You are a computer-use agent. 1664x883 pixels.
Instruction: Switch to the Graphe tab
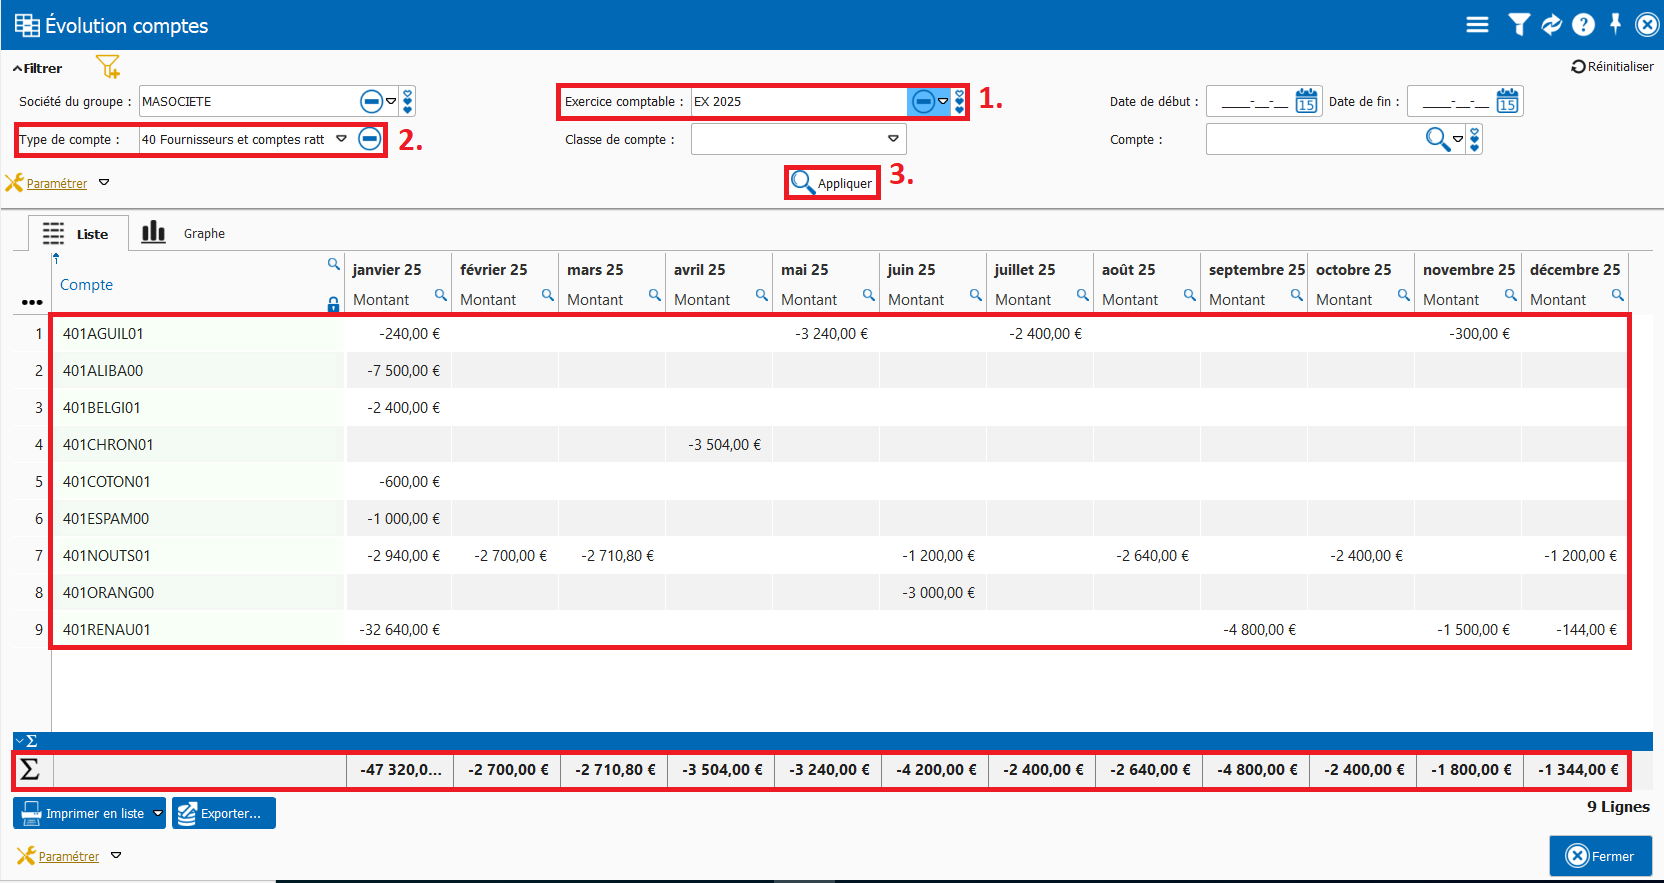(x=185, y=233)
